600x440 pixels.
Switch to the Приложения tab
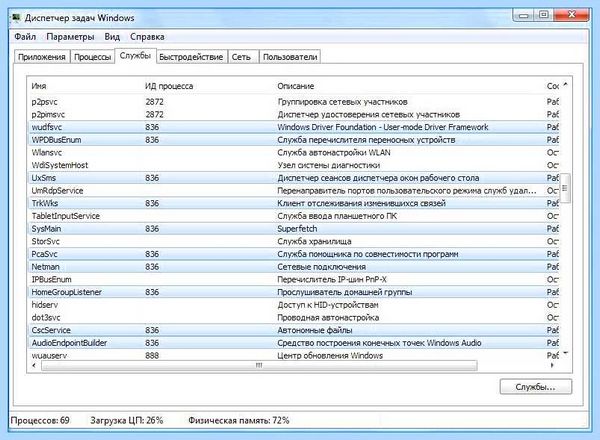coord(42,57)
